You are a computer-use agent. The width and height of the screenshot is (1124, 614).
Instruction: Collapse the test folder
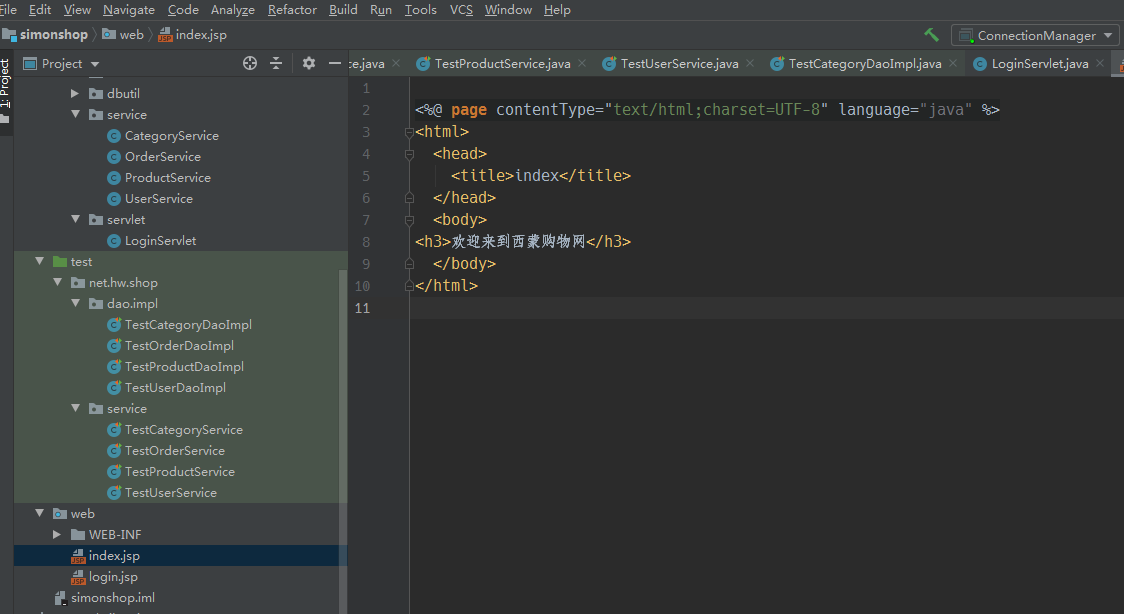[x=39, y=262]
